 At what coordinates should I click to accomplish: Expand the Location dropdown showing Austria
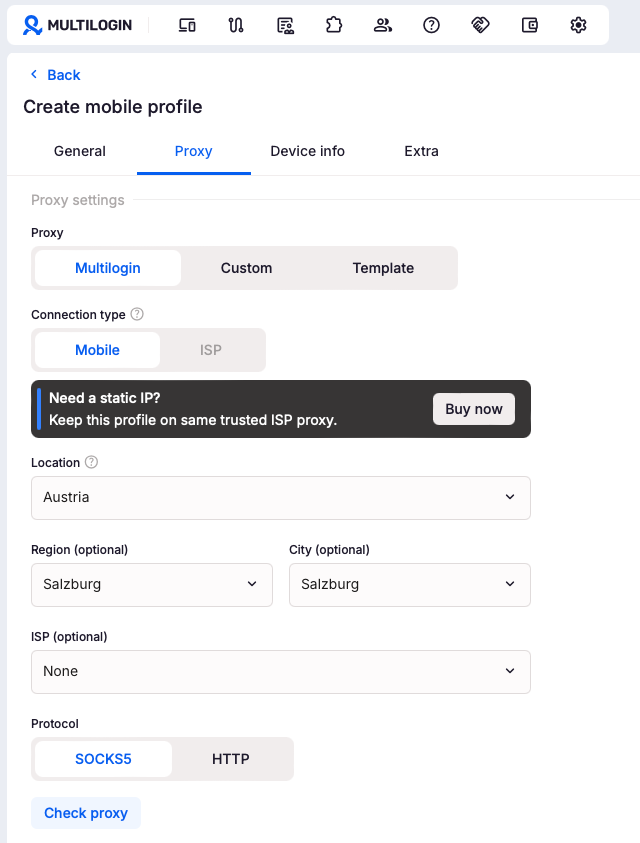(x=281, y=498)
